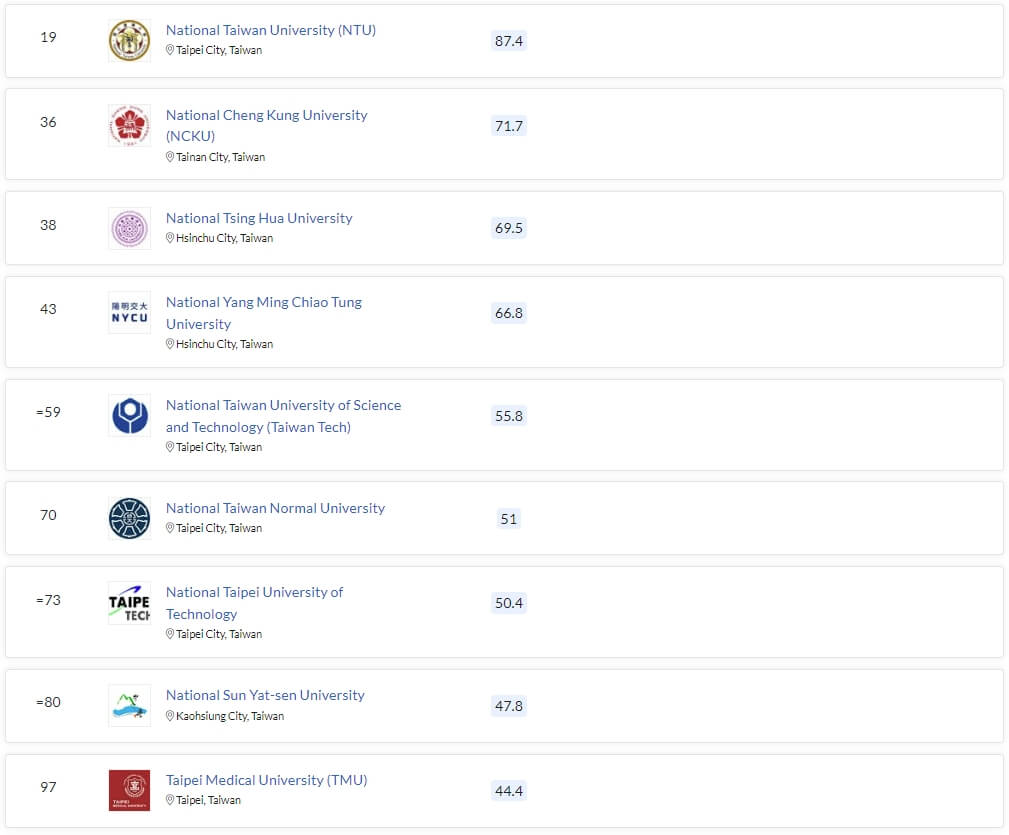Open the Taipei Medical University (TMU) link
Screen dimensions: 1009x835
tap(266, 780)
